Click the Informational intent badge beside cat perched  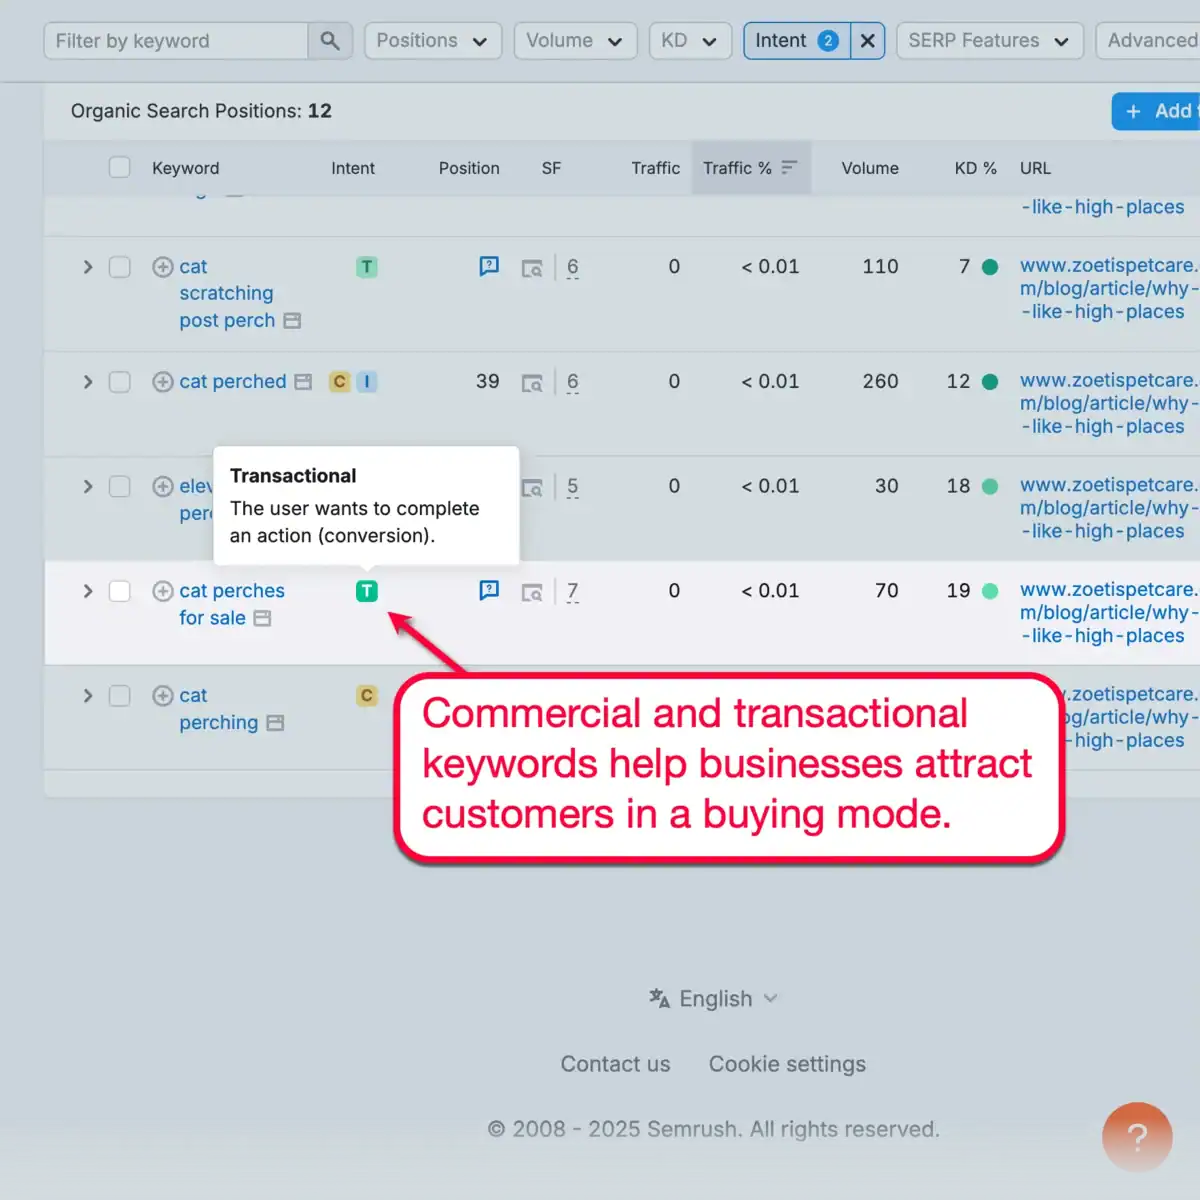[367, 381]
